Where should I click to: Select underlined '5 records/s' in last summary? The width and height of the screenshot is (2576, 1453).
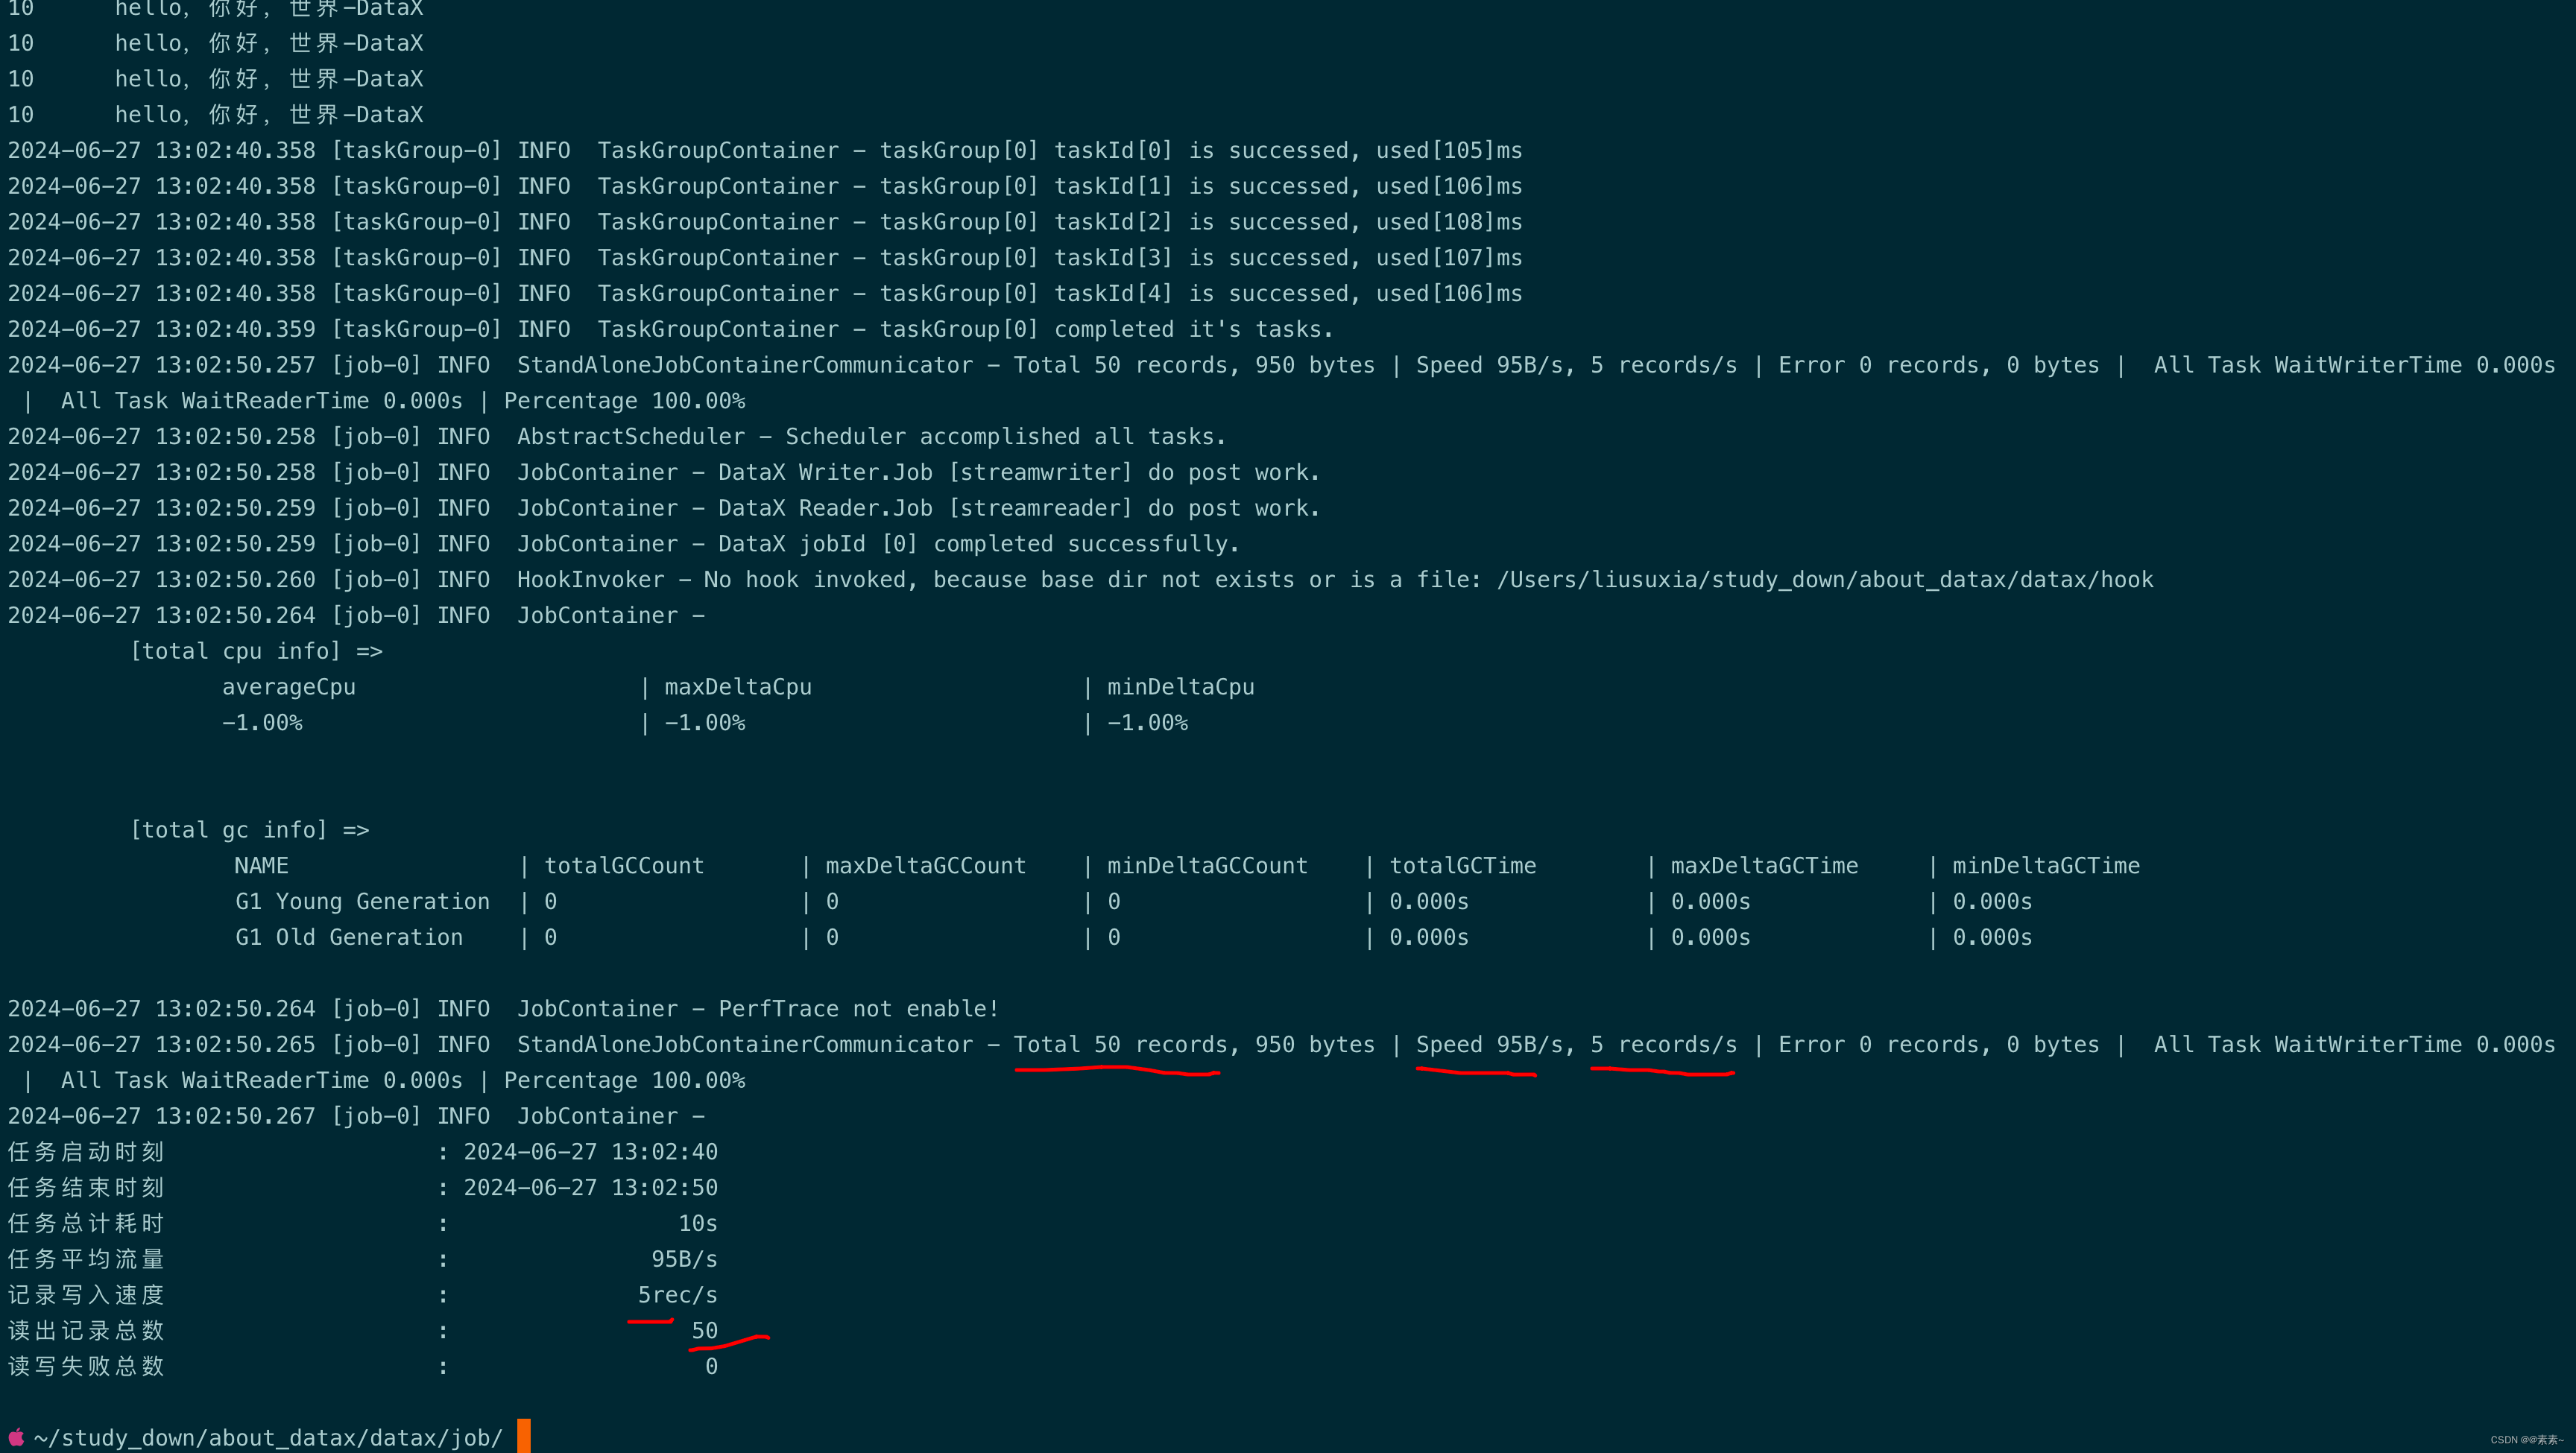tap(1663, 1045)
